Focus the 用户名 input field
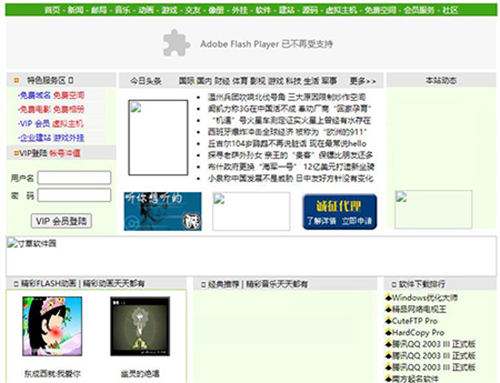The image size is (500, 383). pyautogui.click(x=74, y=178)
